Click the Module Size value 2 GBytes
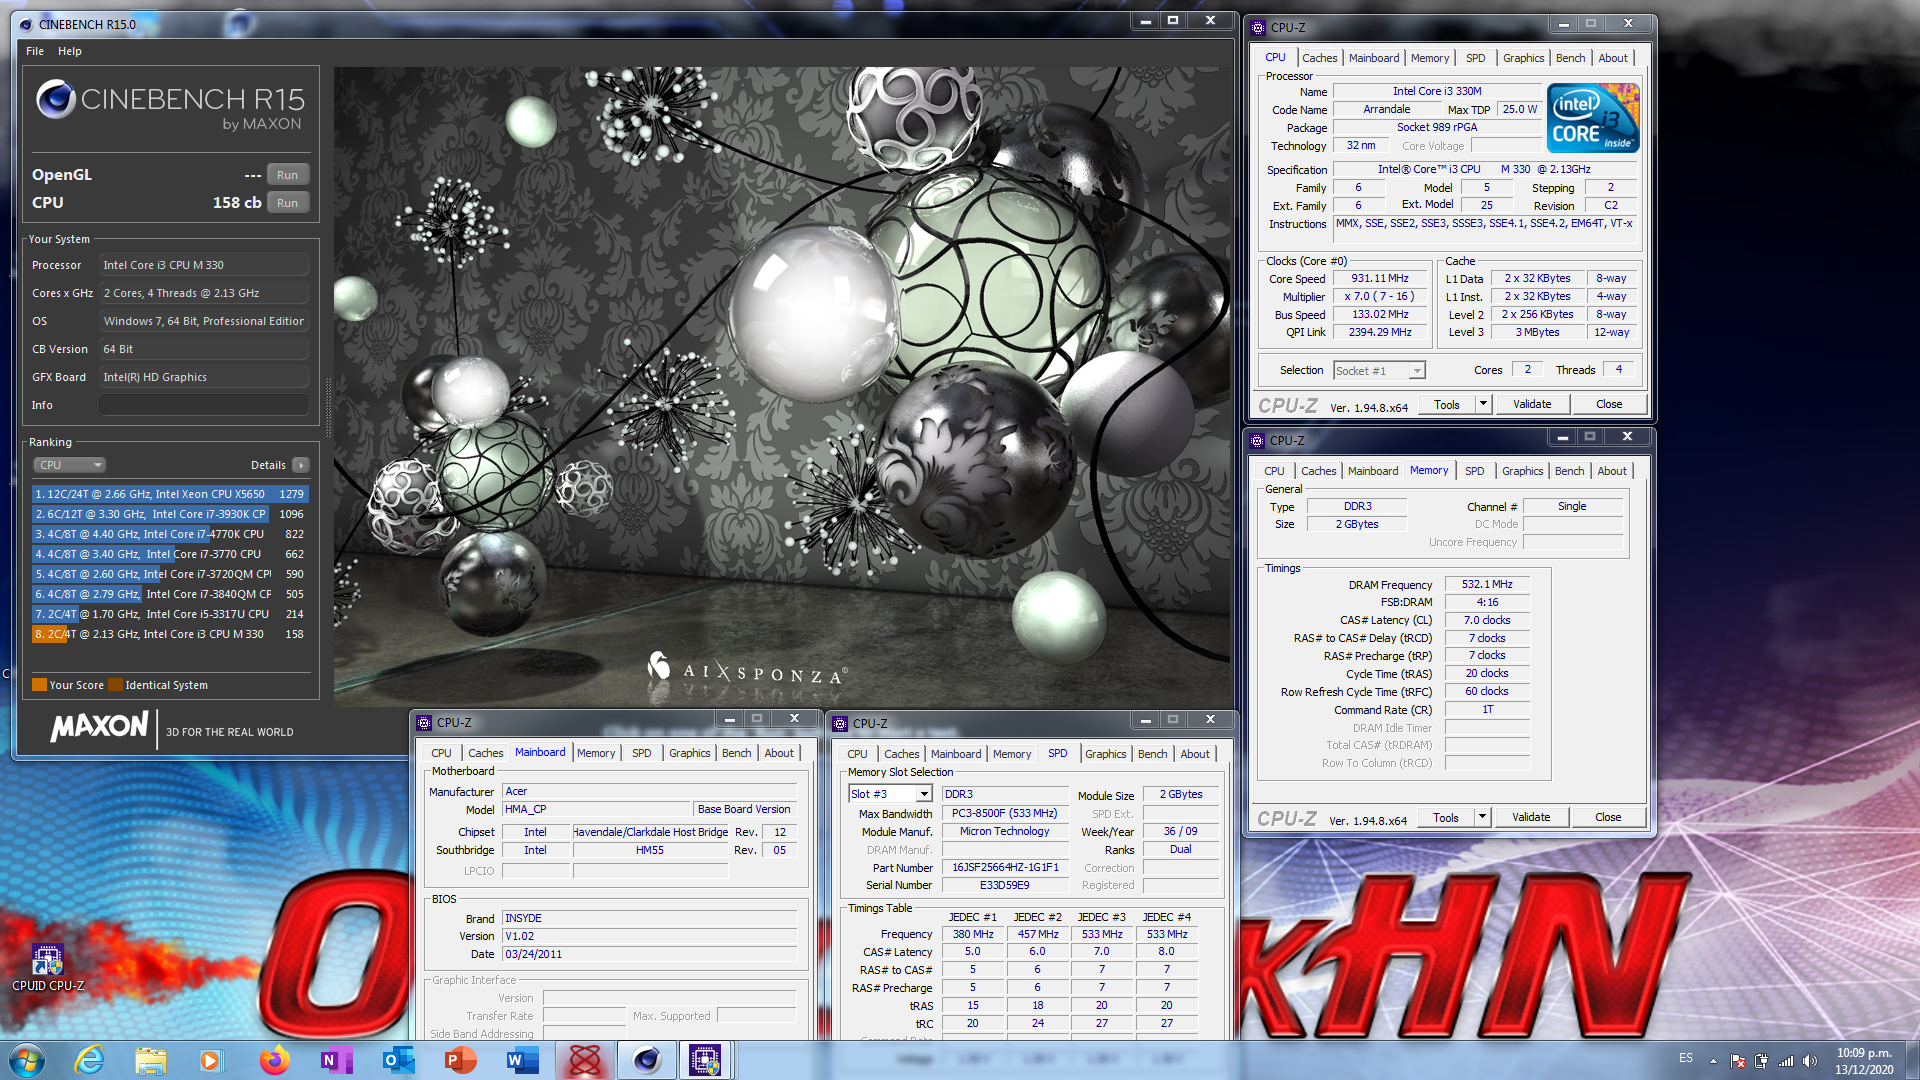The height and width of the screenshot is (1080, 1920). [1181, 794]
